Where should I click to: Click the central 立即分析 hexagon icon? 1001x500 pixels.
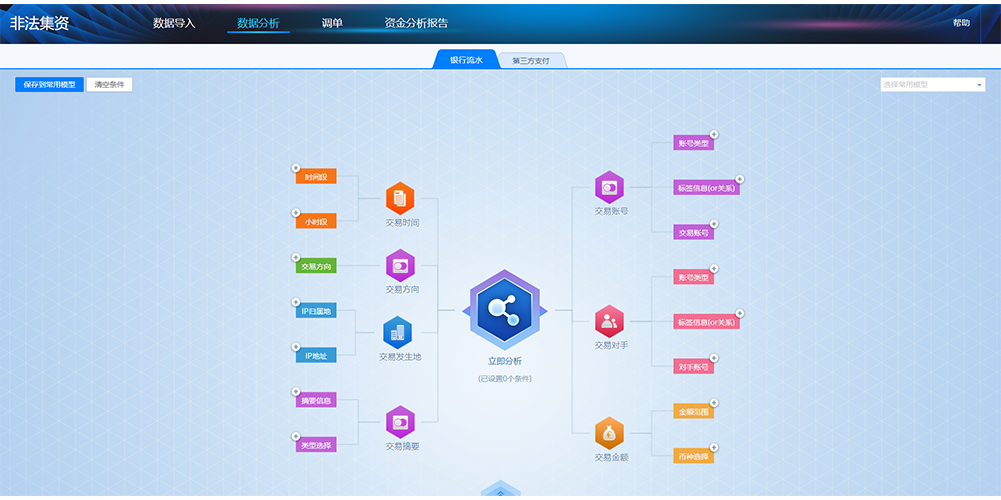[x=504, y=311]
